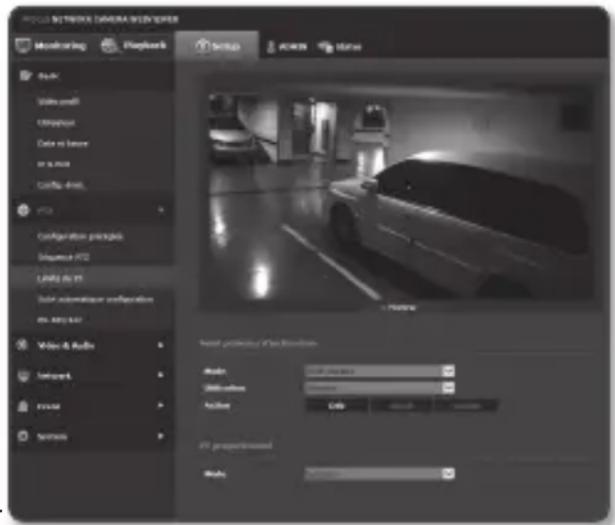Expand the Video & Audio menu arrow
This screenshot has width=615, height=525.
(160, 346)
